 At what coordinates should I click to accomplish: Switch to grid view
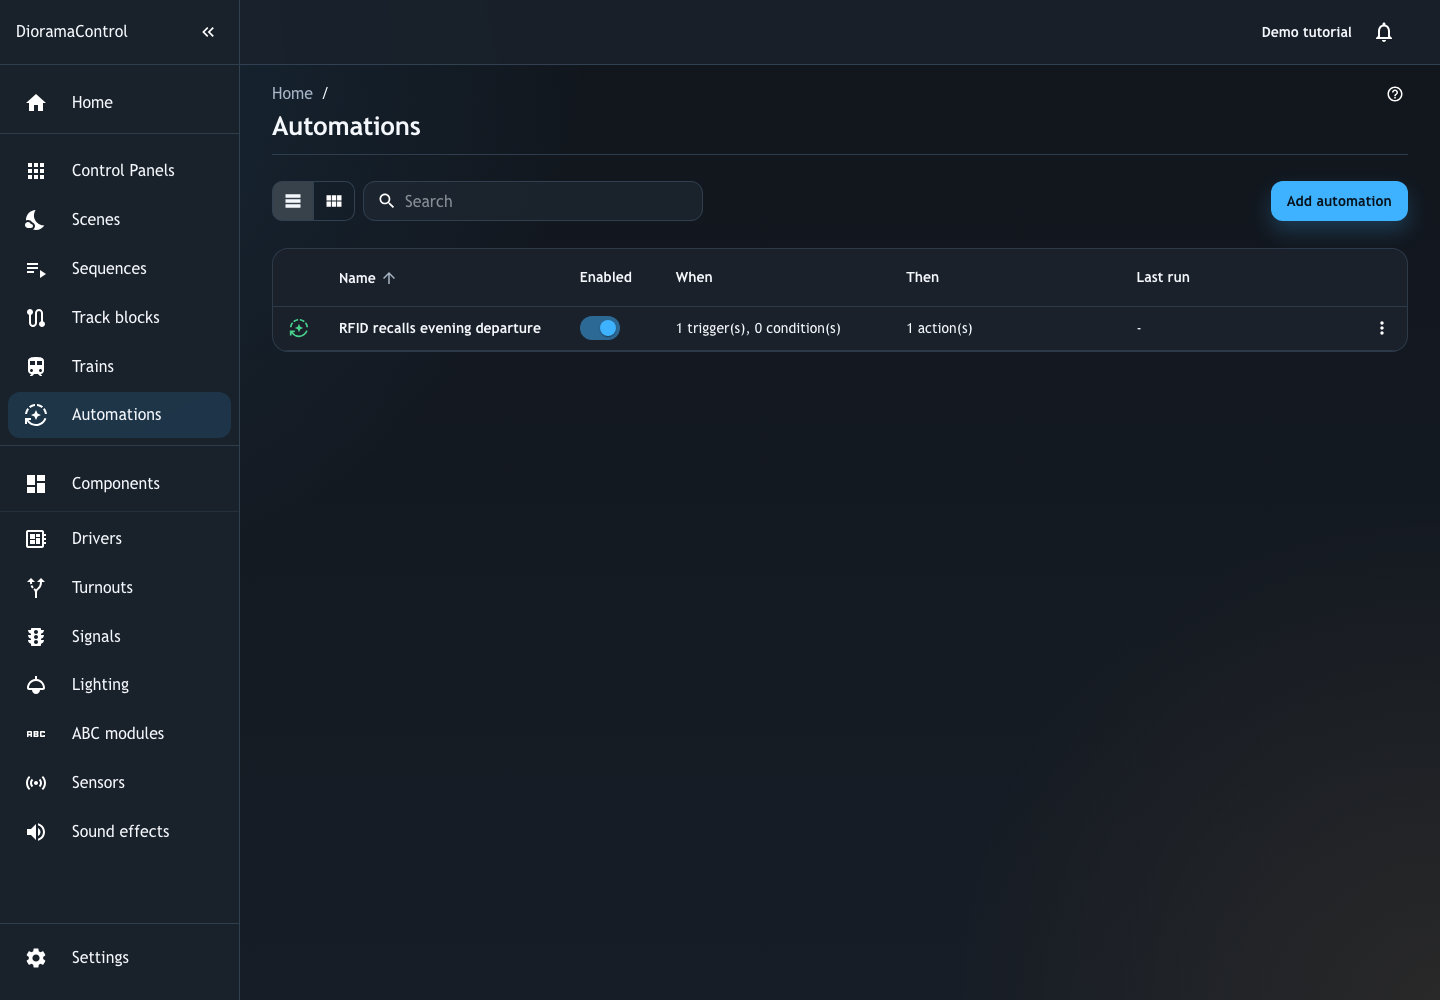click(x=334, y=201)
